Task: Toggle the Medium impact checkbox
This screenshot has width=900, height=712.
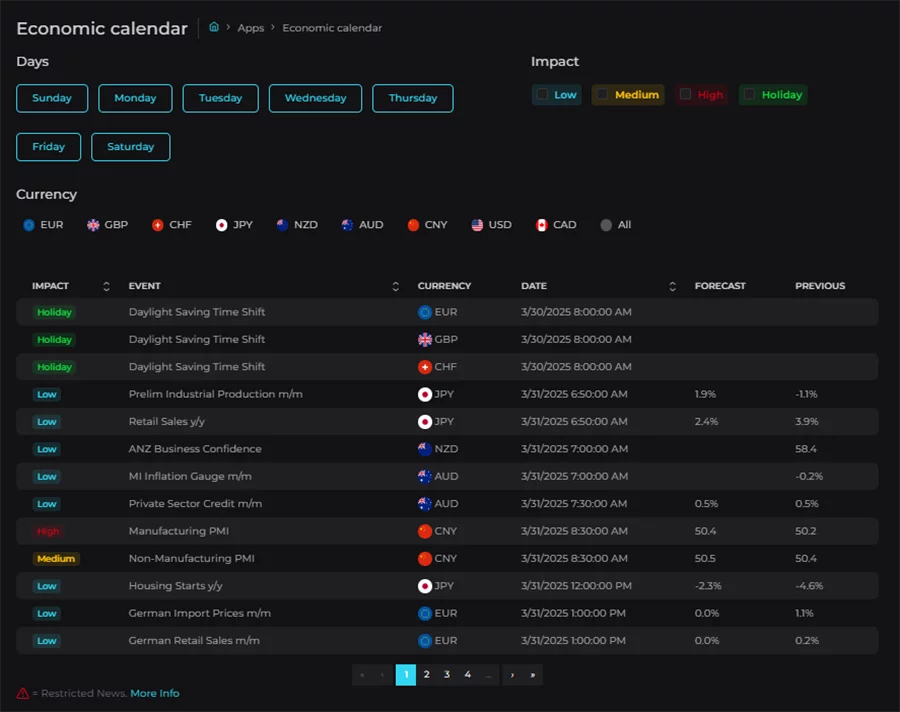Action: pyautogui.click(x=602, y=94)
